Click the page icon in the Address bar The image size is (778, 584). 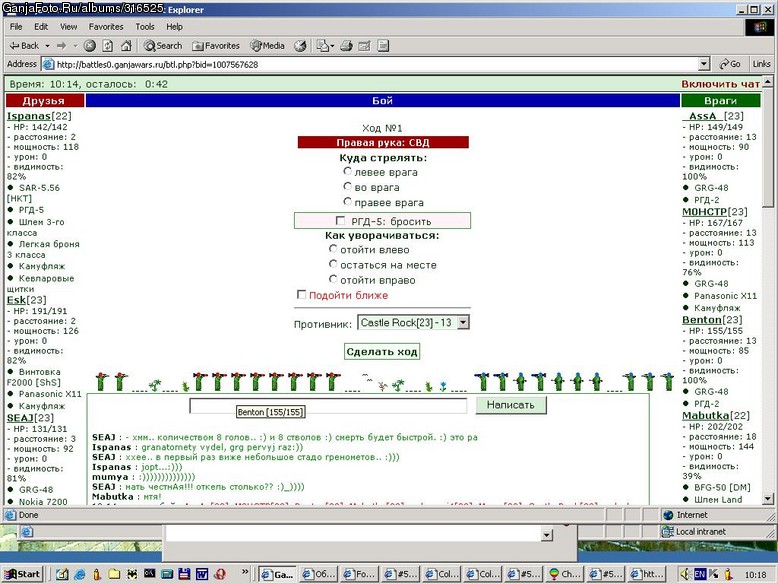[48, 64]
